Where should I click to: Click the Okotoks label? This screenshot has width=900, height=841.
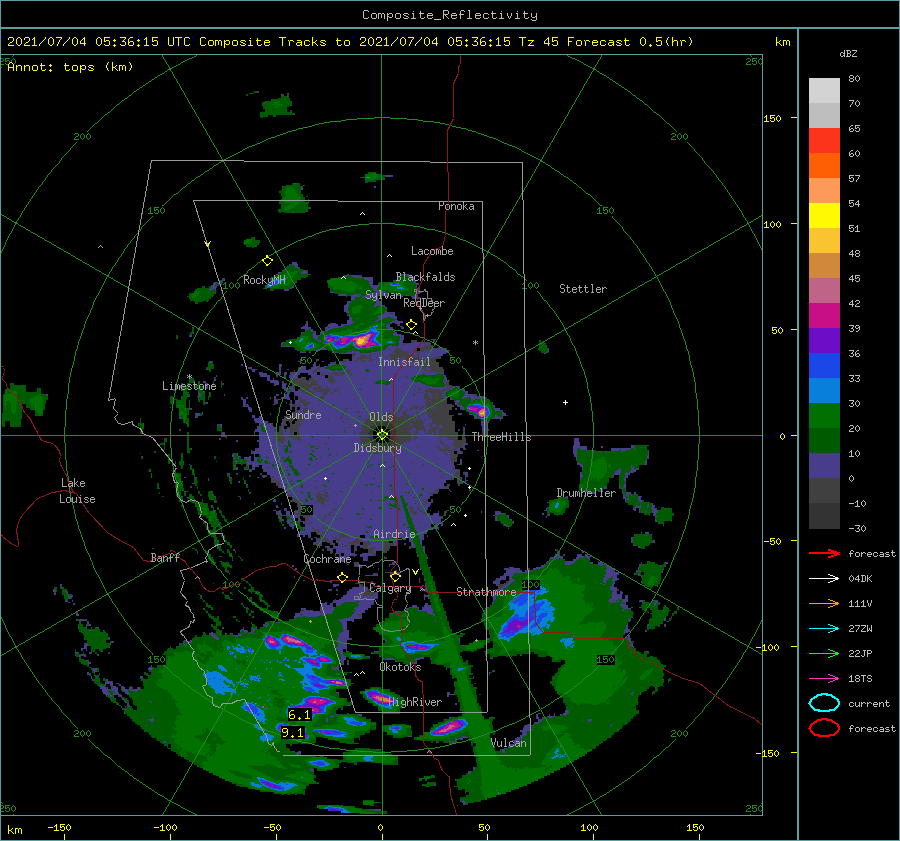(400, 667)
